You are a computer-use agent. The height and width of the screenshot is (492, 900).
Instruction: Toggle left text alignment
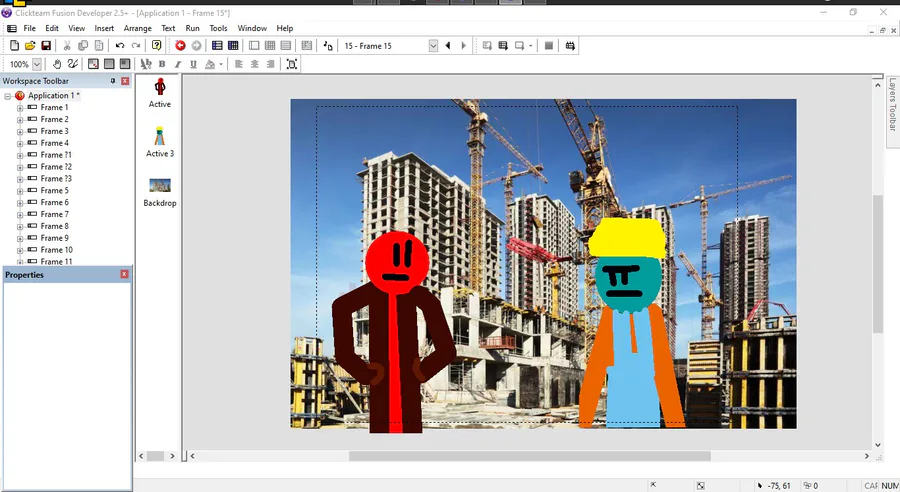[239, 64]
